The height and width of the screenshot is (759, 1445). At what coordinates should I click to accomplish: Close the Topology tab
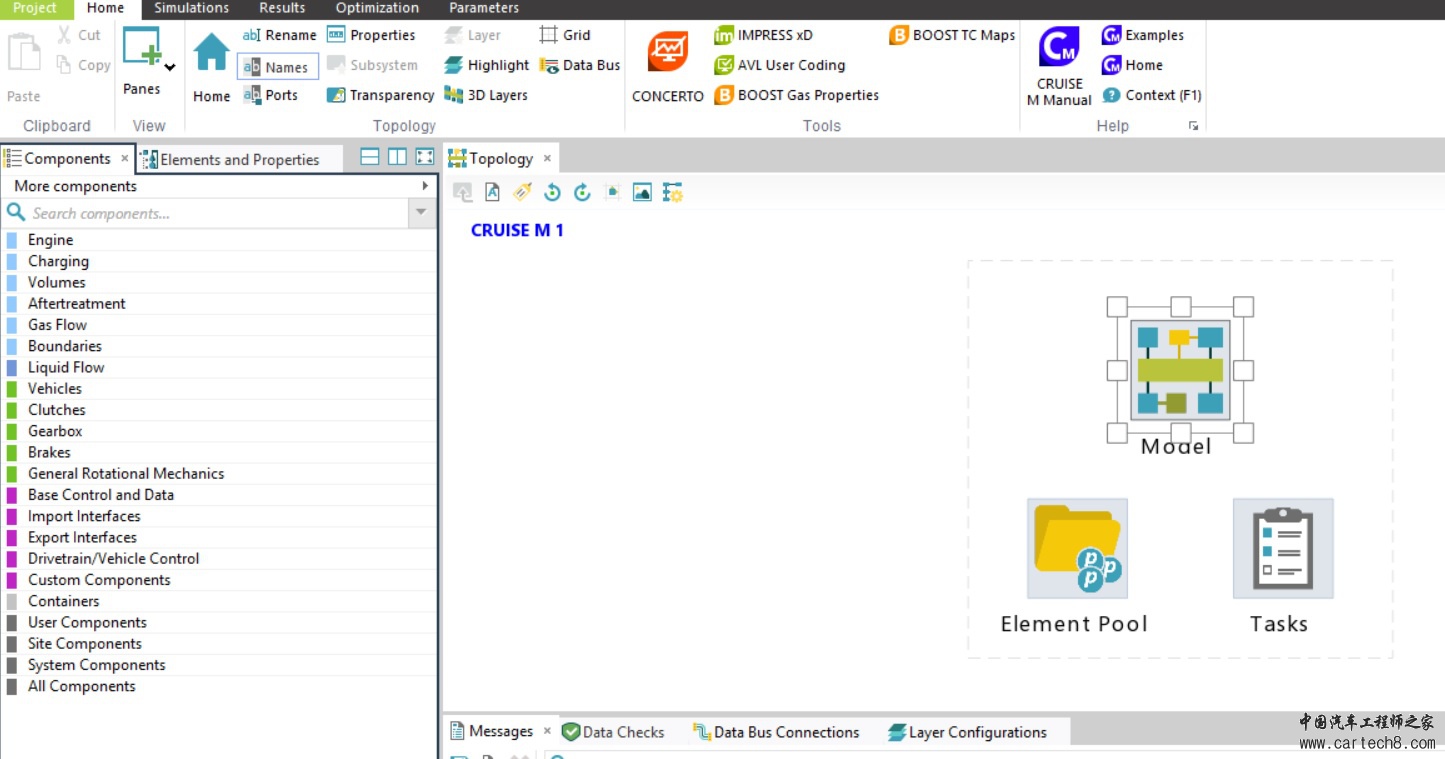click(x=547, y=158)
